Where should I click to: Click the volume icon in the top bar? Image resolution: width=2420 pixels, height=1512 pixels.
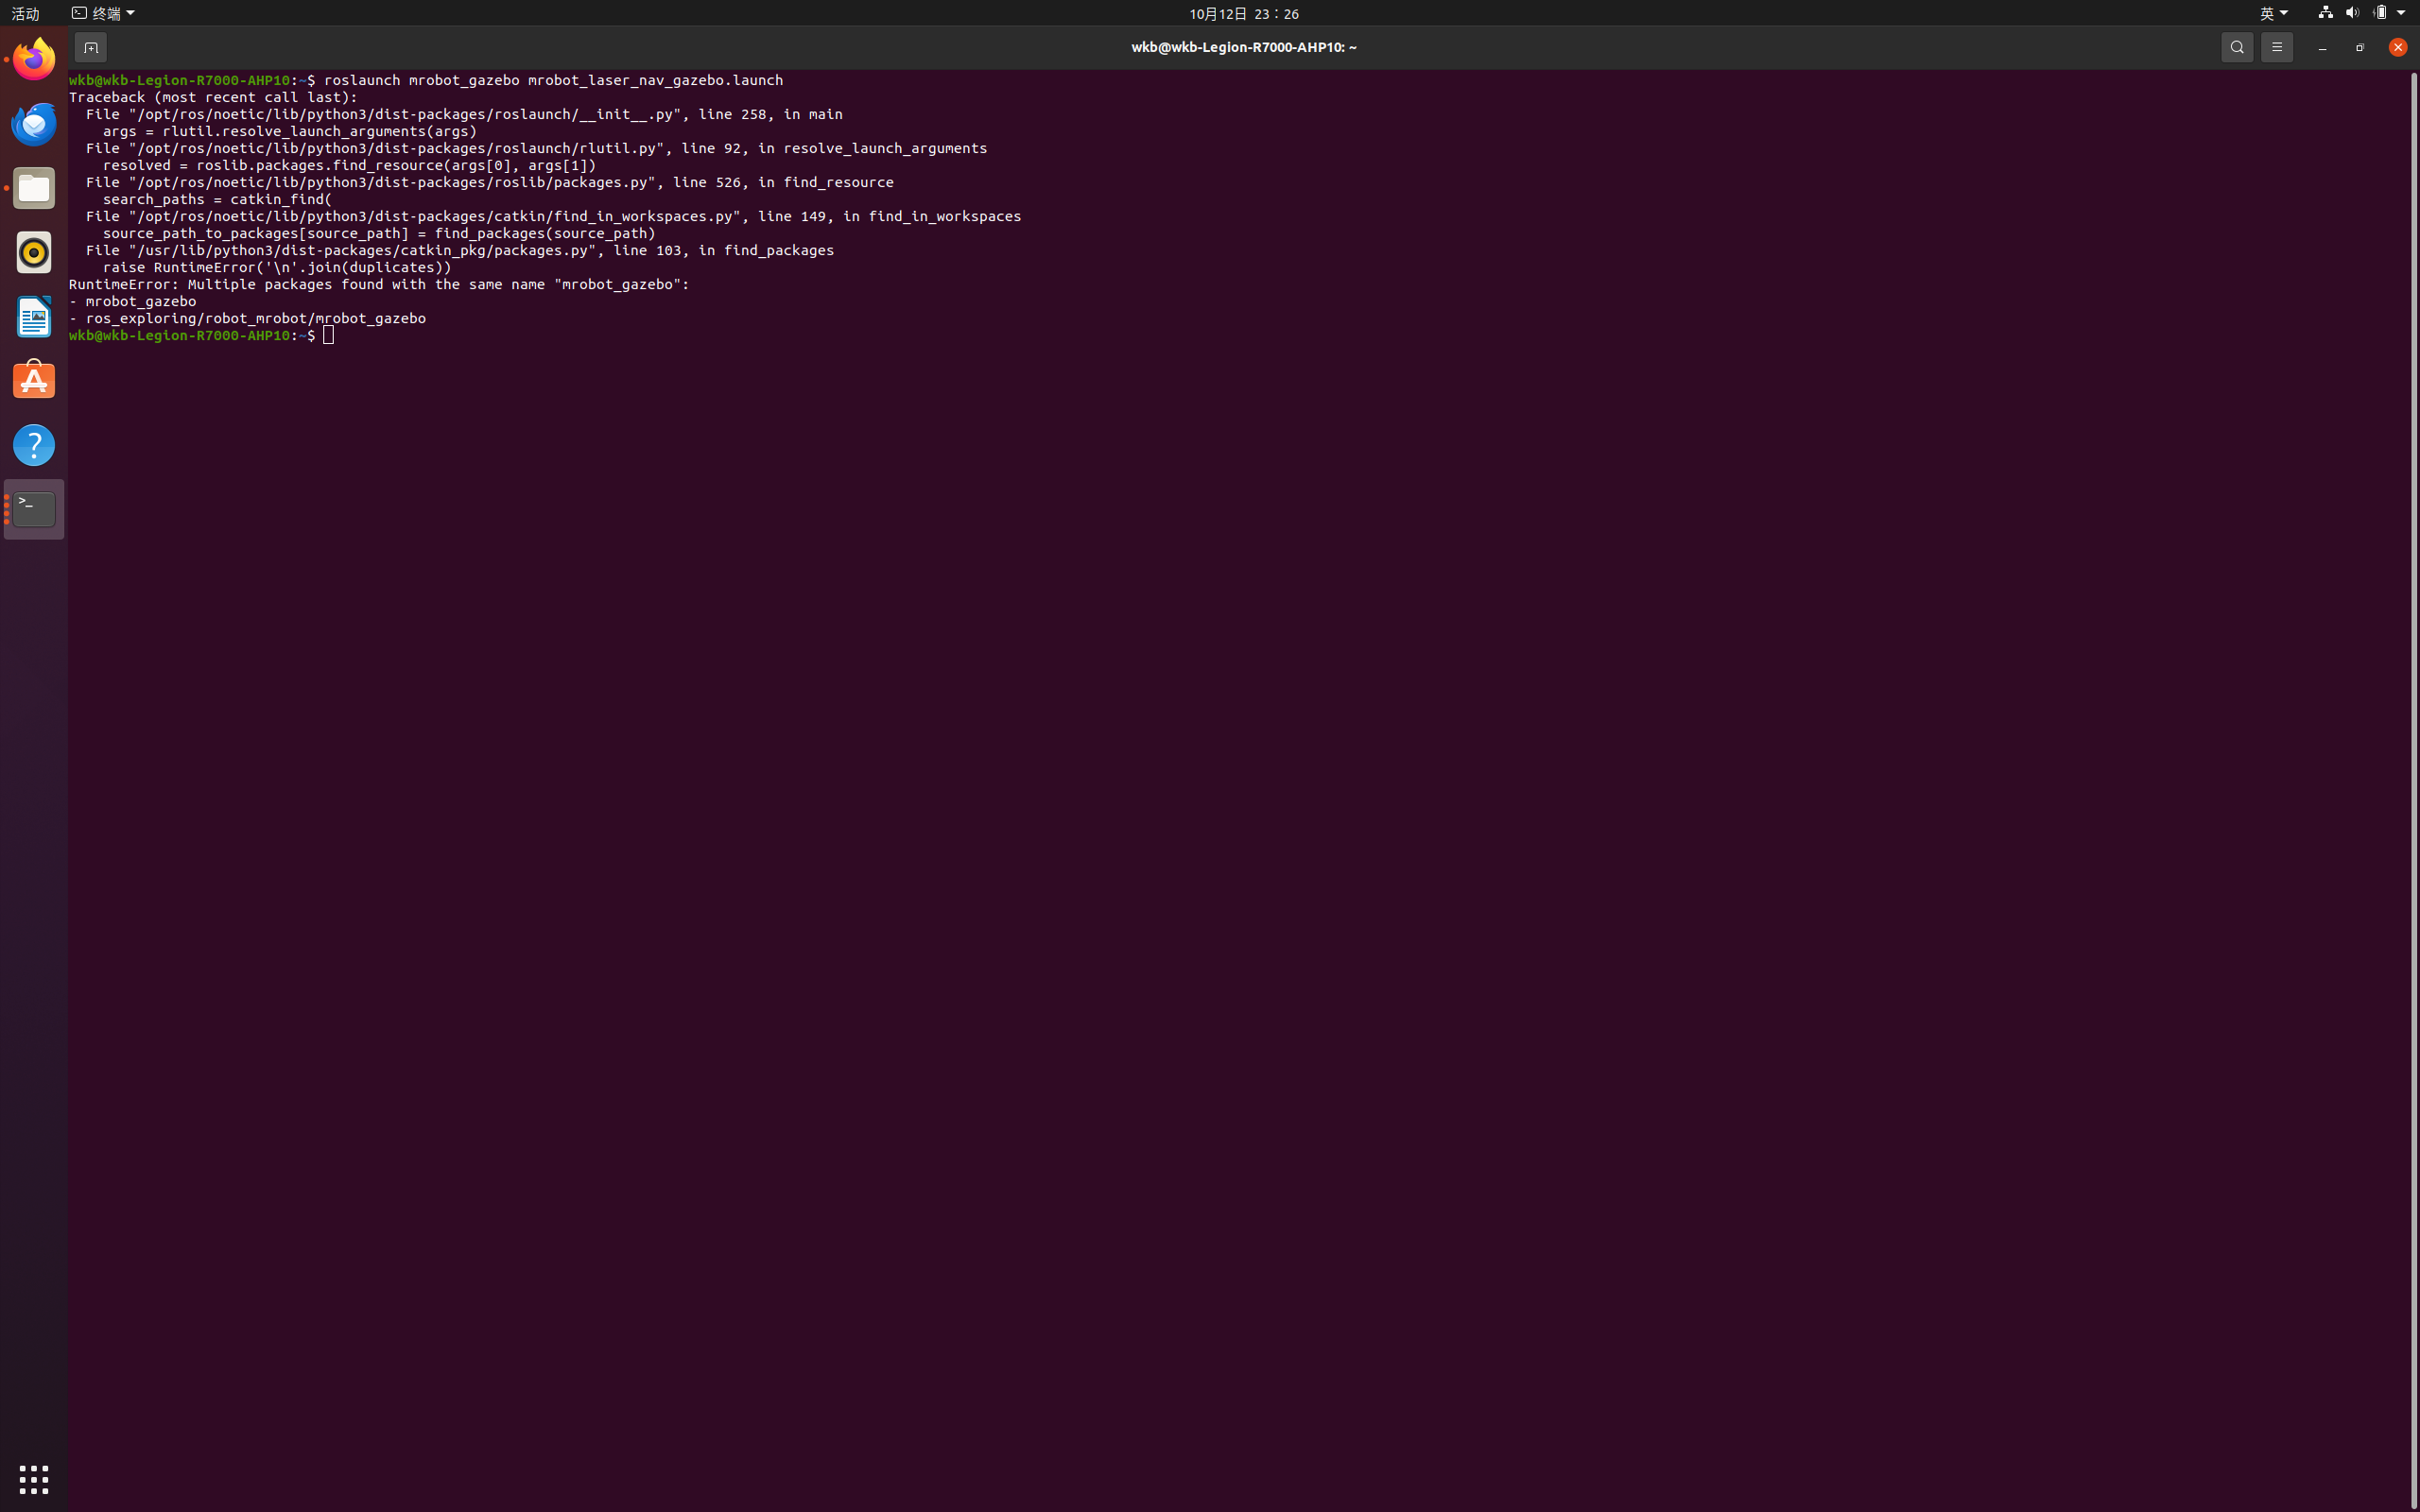(x=2352, y=13)
